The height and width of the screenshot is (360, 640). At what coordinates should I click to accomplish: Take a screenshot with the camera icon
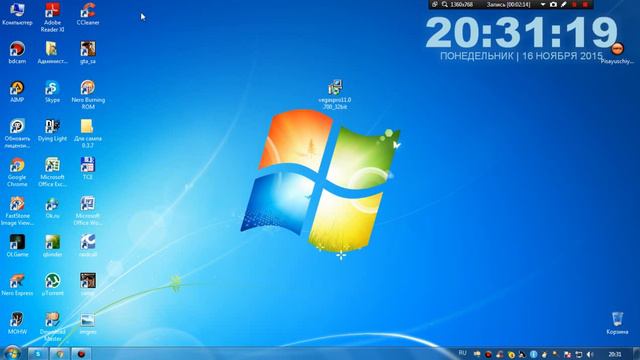[x=553, y=4]
